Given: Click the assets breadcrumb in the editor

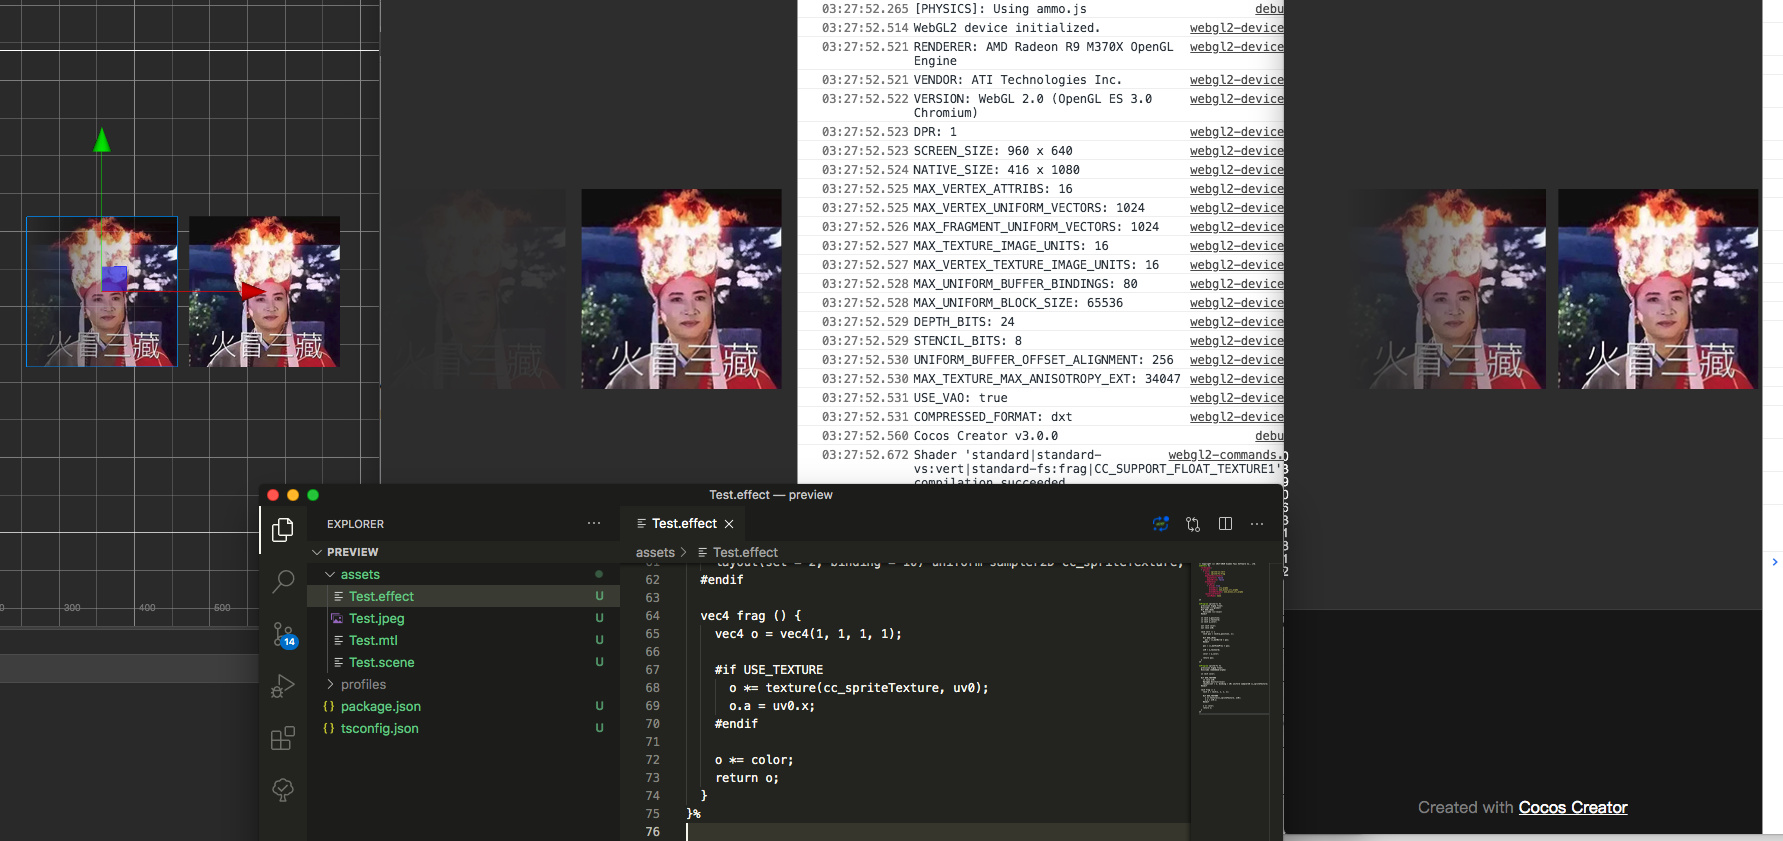Looking at the screenshot, I should (655, 552).
